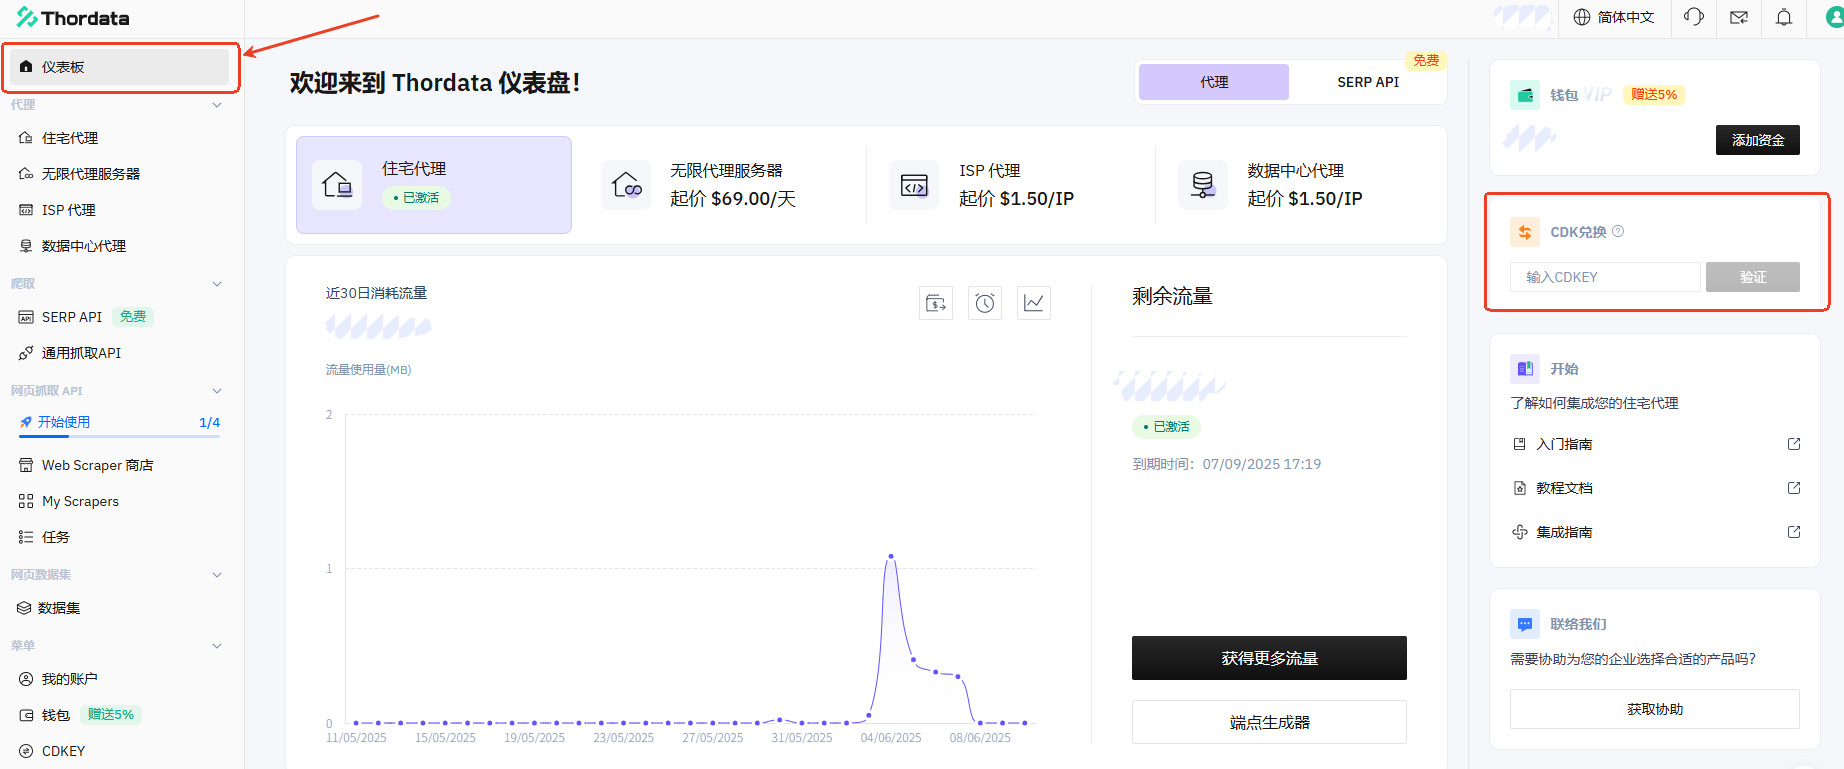
Task: Click the 添加资金 add funds button
Action: coord(1758,140)
